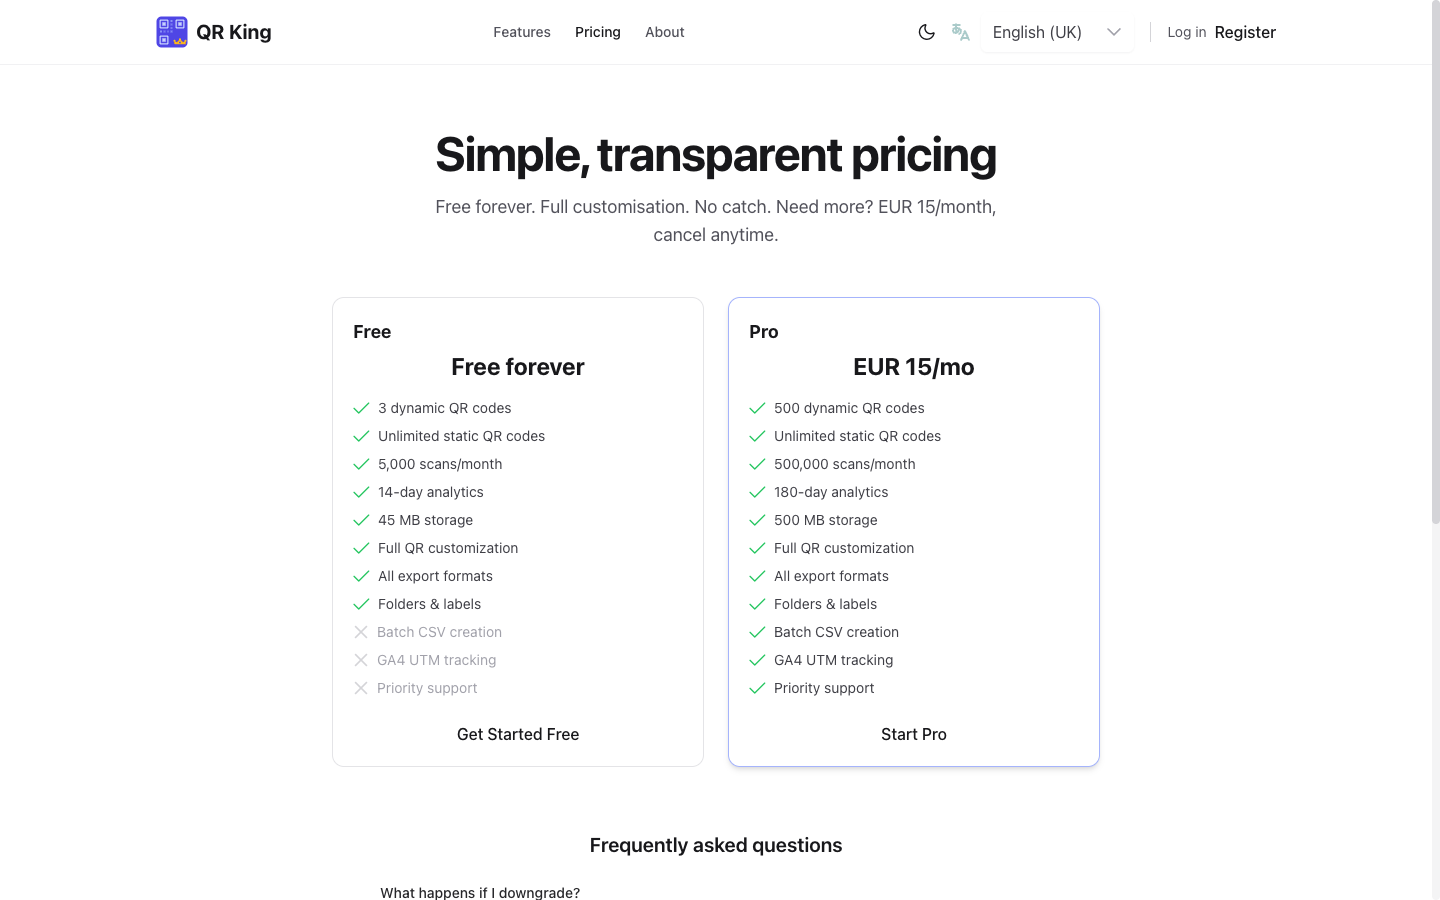Click checkmark next to 500 dynamic QR codes
The image size is (1440, 900).
click(757, 408)
